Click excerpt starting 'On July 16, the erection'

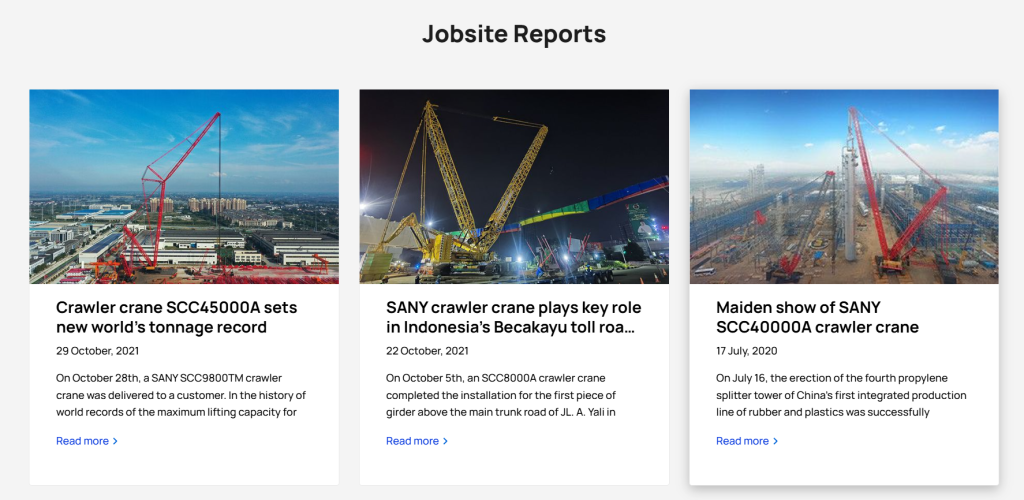[x=840, y=394]
